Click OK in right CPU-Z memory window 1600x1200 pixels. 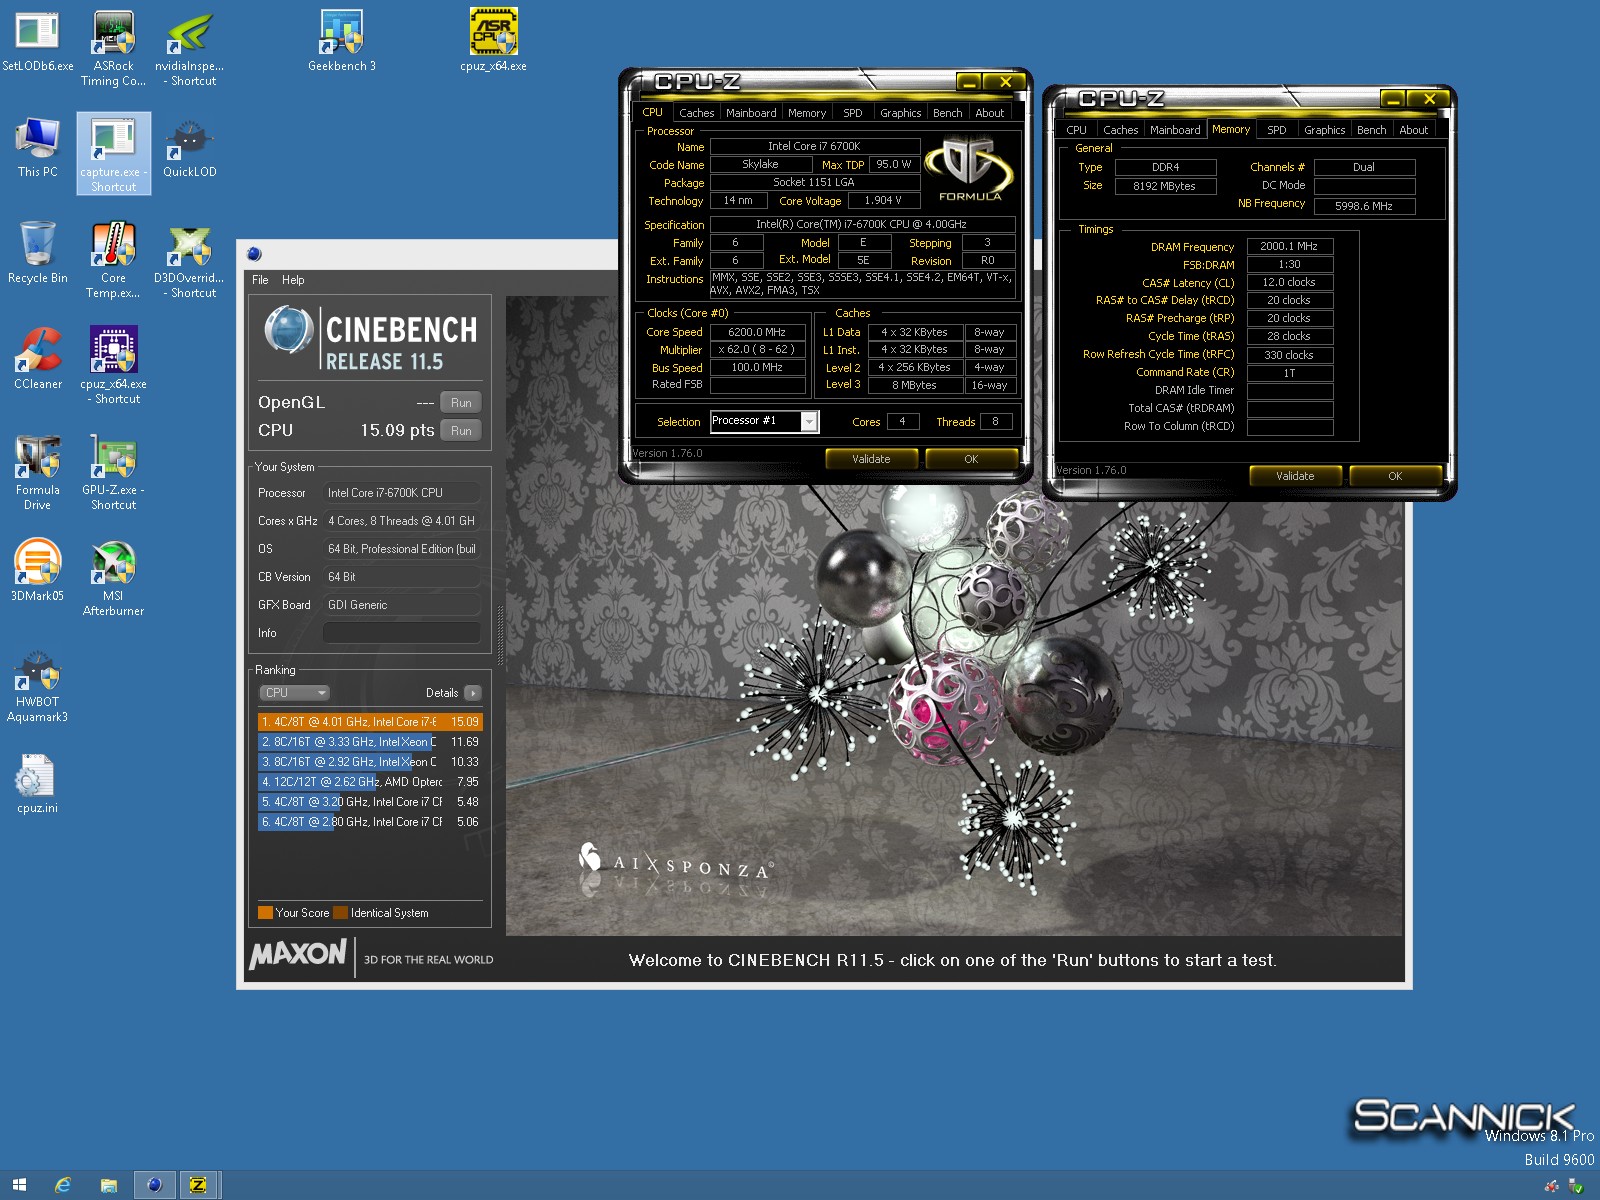coord(1395,476)
